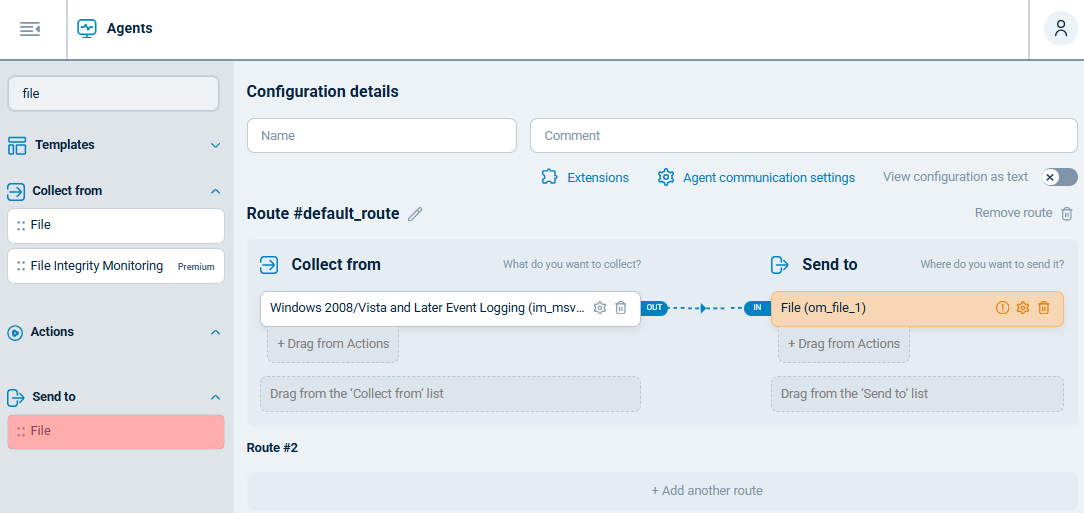This screenshot has width=1084, height=513.
Task: Open the user profile icon
Action: click(1060, 29)
